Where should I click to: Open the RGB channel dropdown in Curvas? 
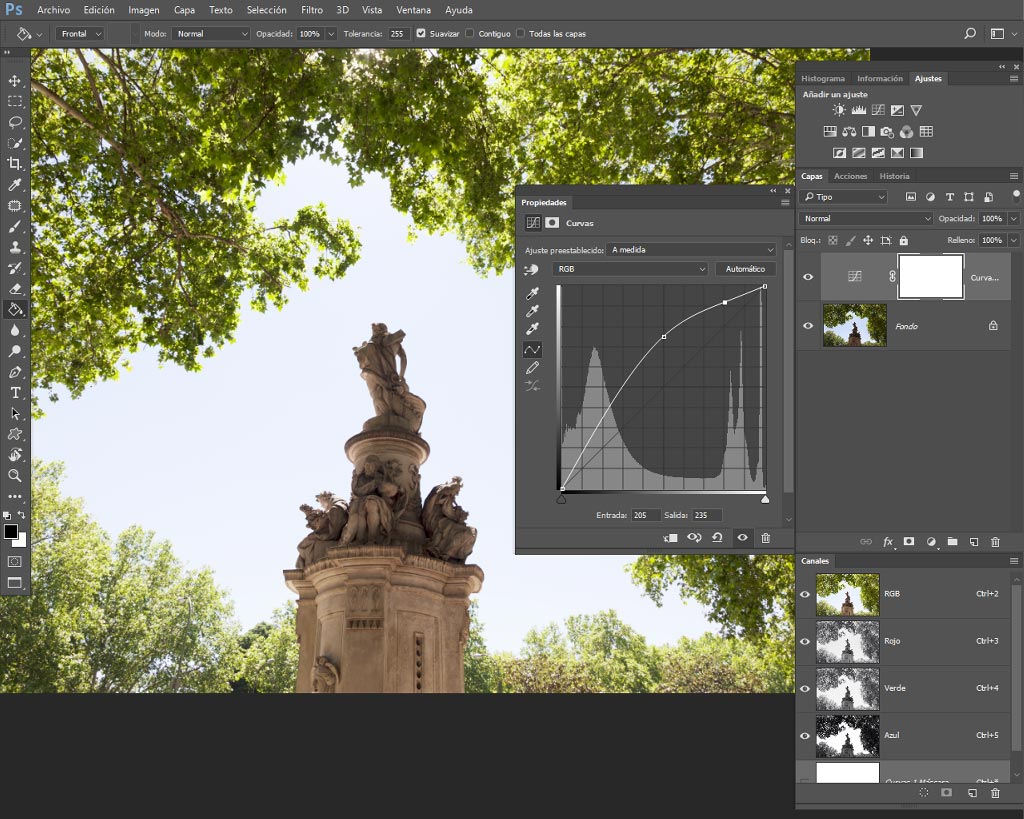tap(630, 268)
